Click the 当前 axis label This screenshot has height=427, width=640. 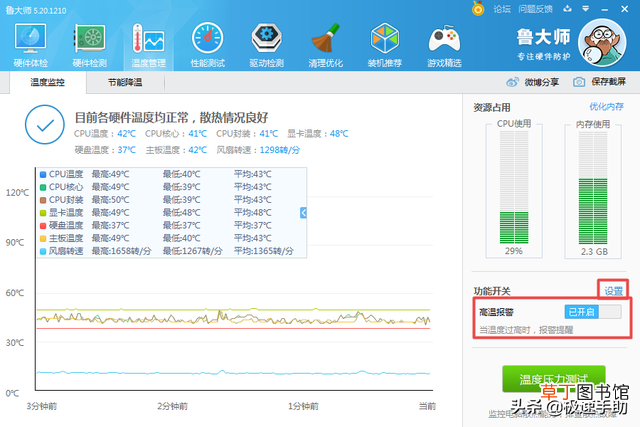(x=427, y=406)
